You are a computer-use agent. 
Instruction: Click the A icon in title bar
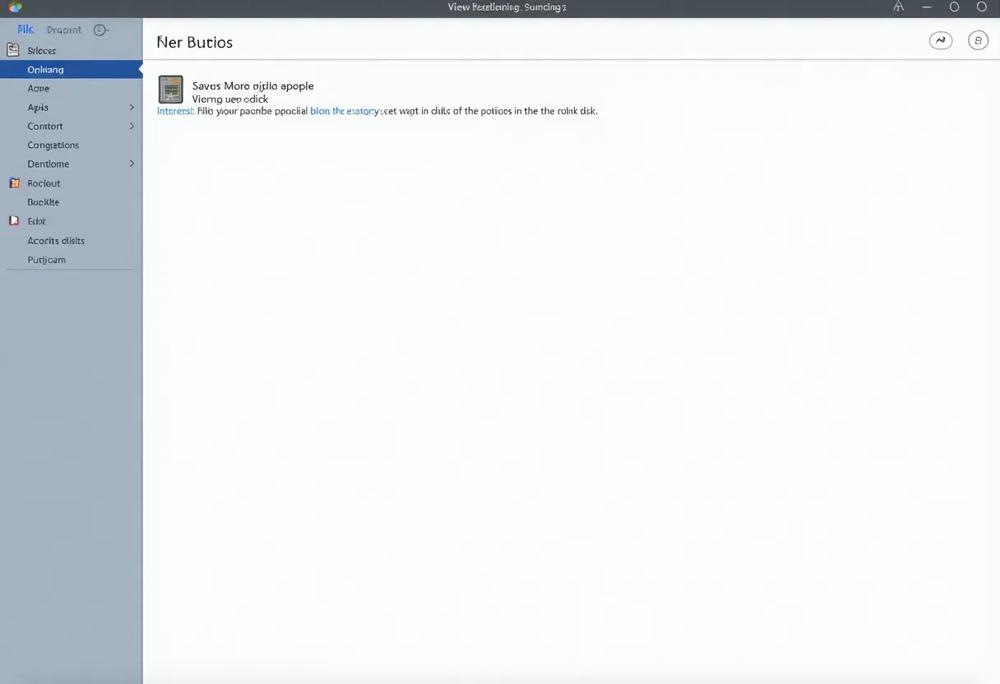click(899, 7)
